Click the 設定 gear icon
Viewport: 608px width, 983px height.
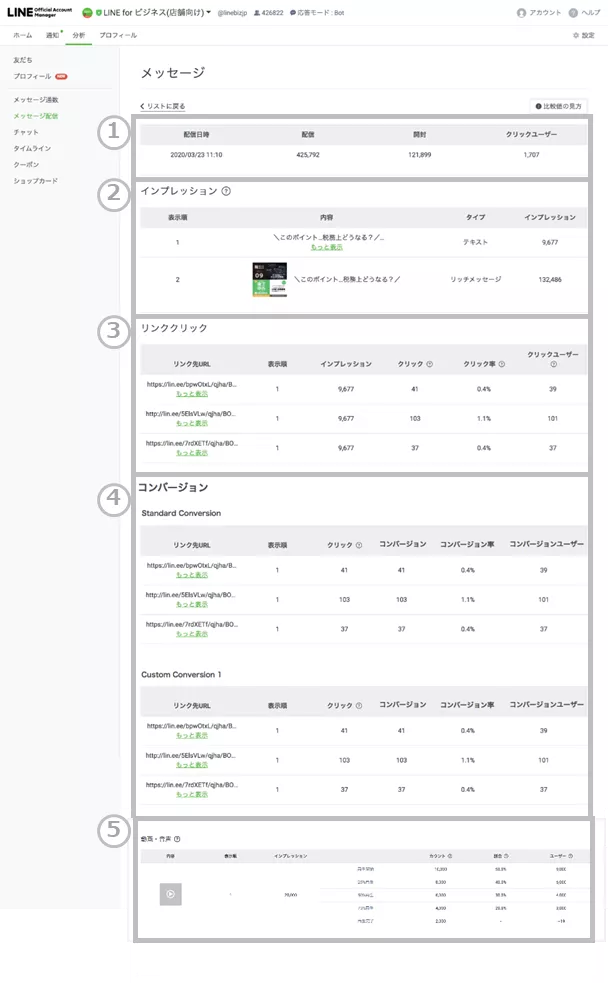(575, 35)
